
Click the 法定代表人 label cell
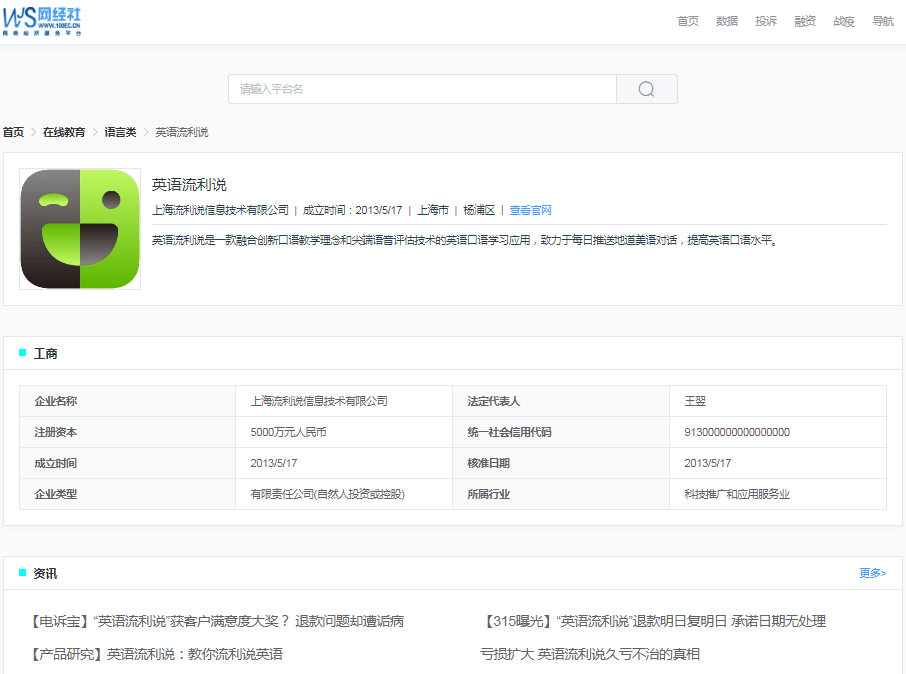tap(561, 401)
